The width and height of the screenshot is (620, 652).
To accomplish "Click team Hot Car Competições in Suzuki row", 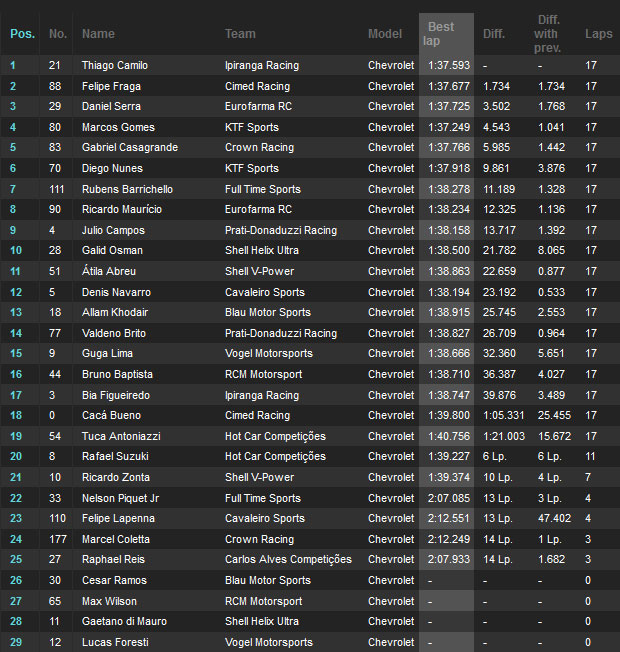I will (275, 456).
